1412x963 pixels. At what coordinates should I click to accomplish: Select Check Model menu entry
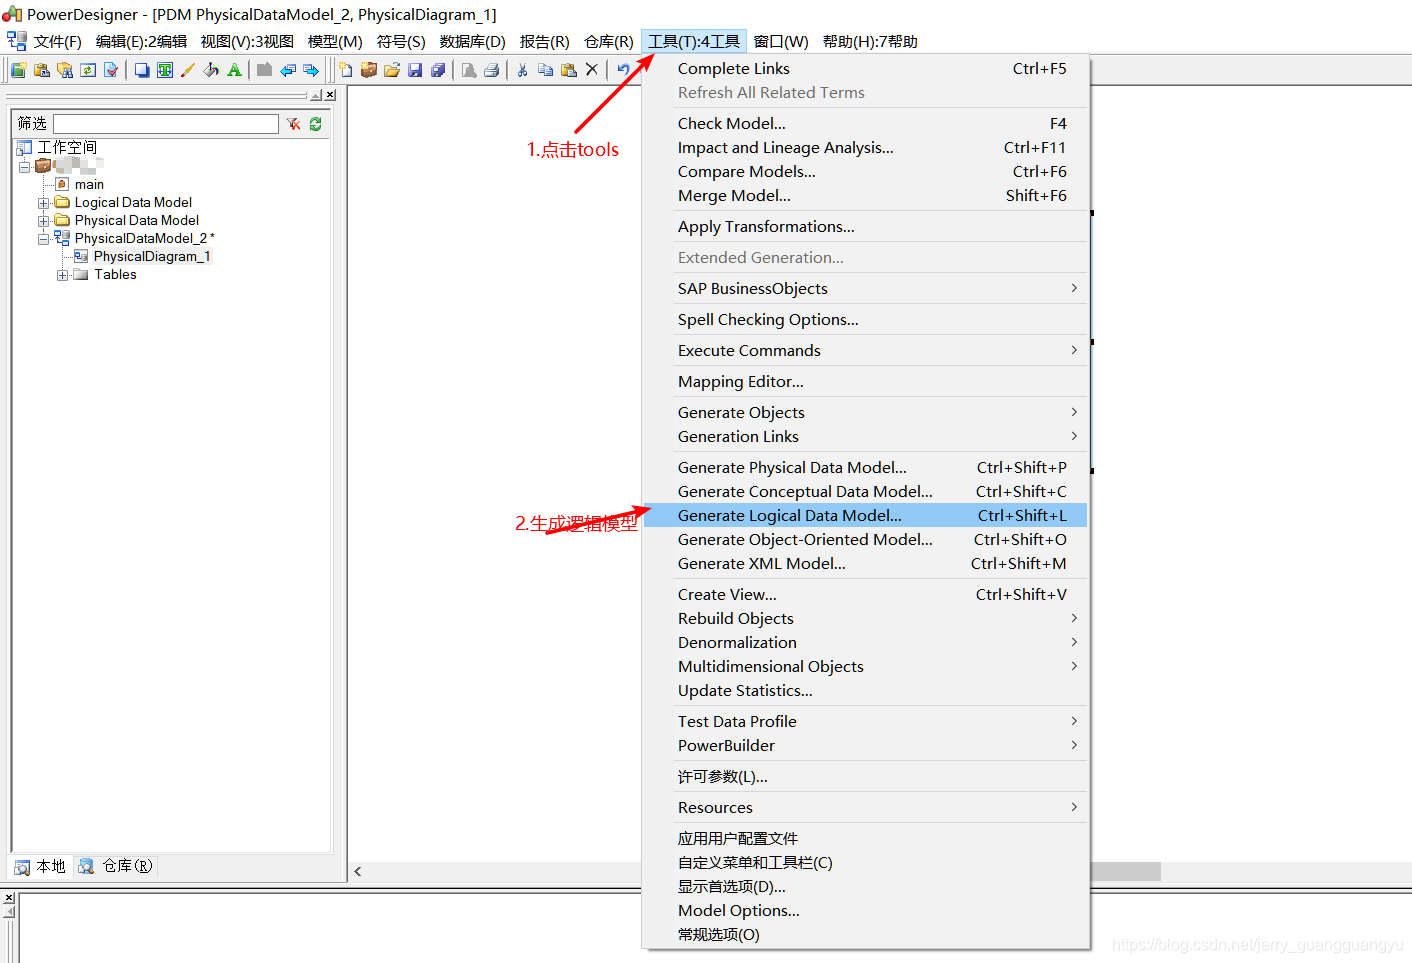pos(865,123)
